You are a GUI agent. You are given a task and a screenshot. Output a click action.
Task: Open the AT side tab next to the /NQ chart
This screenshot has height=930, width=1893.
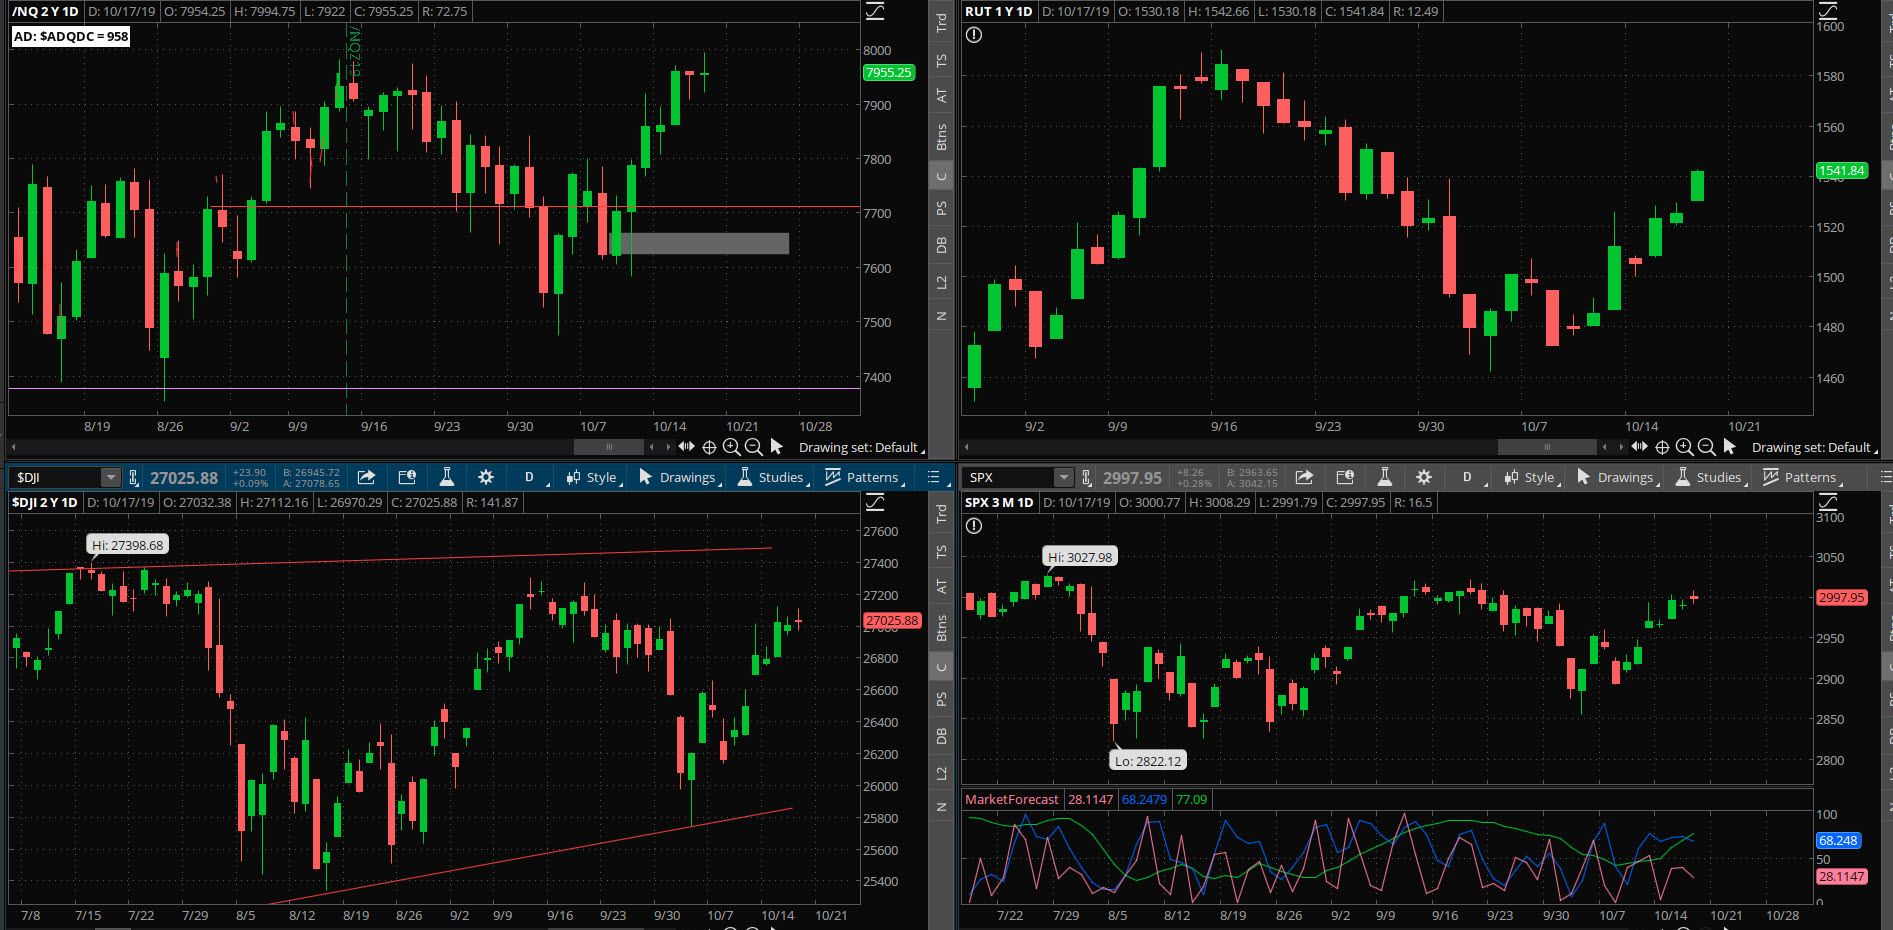[941, 96]
